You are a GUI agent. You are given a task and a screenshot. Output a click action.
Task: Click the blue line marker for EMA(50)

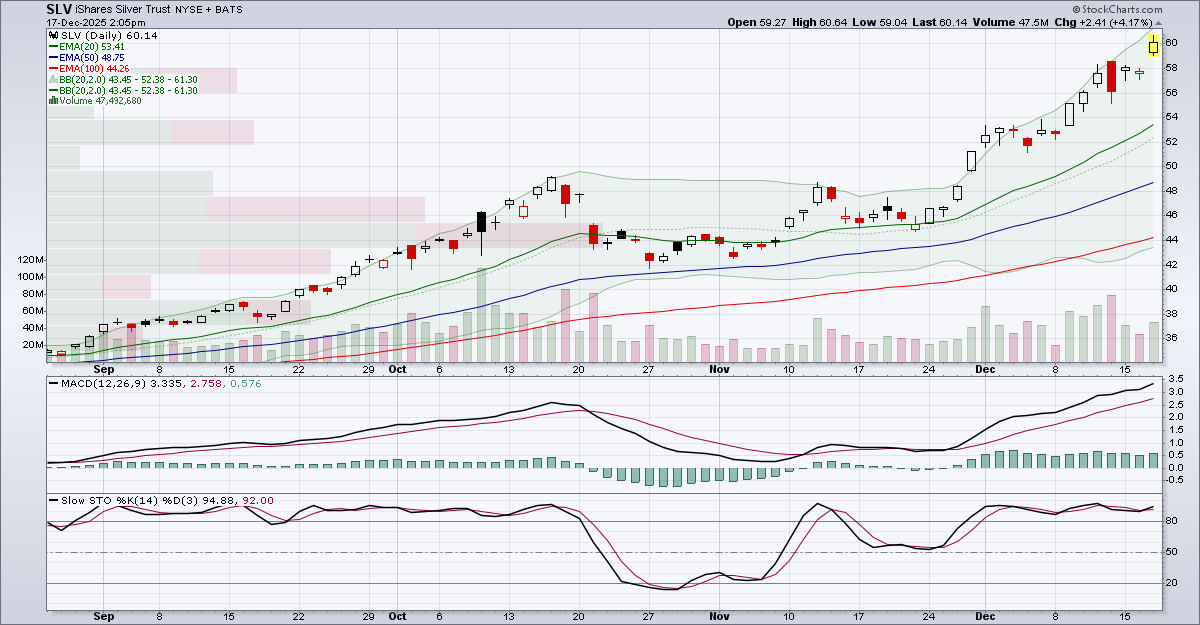click(x=52, y=57)
